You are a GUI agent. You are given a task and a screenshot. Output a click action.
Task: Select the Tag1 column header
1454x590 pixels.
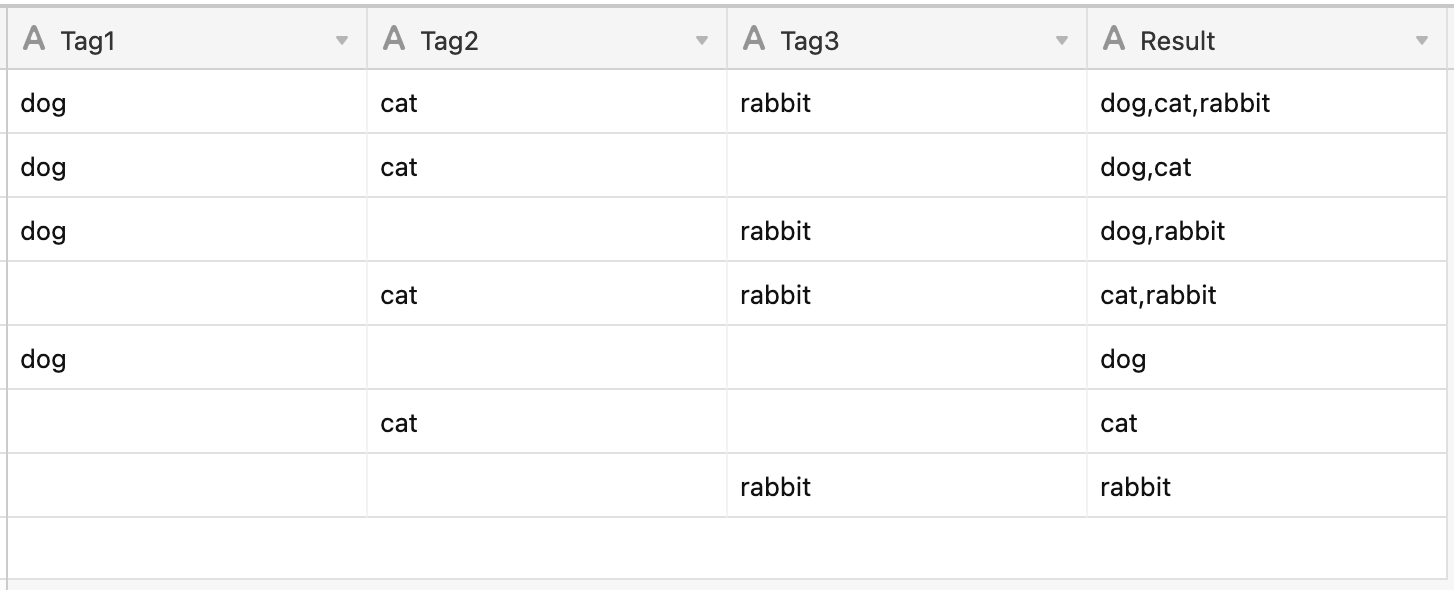click(187, 40)
